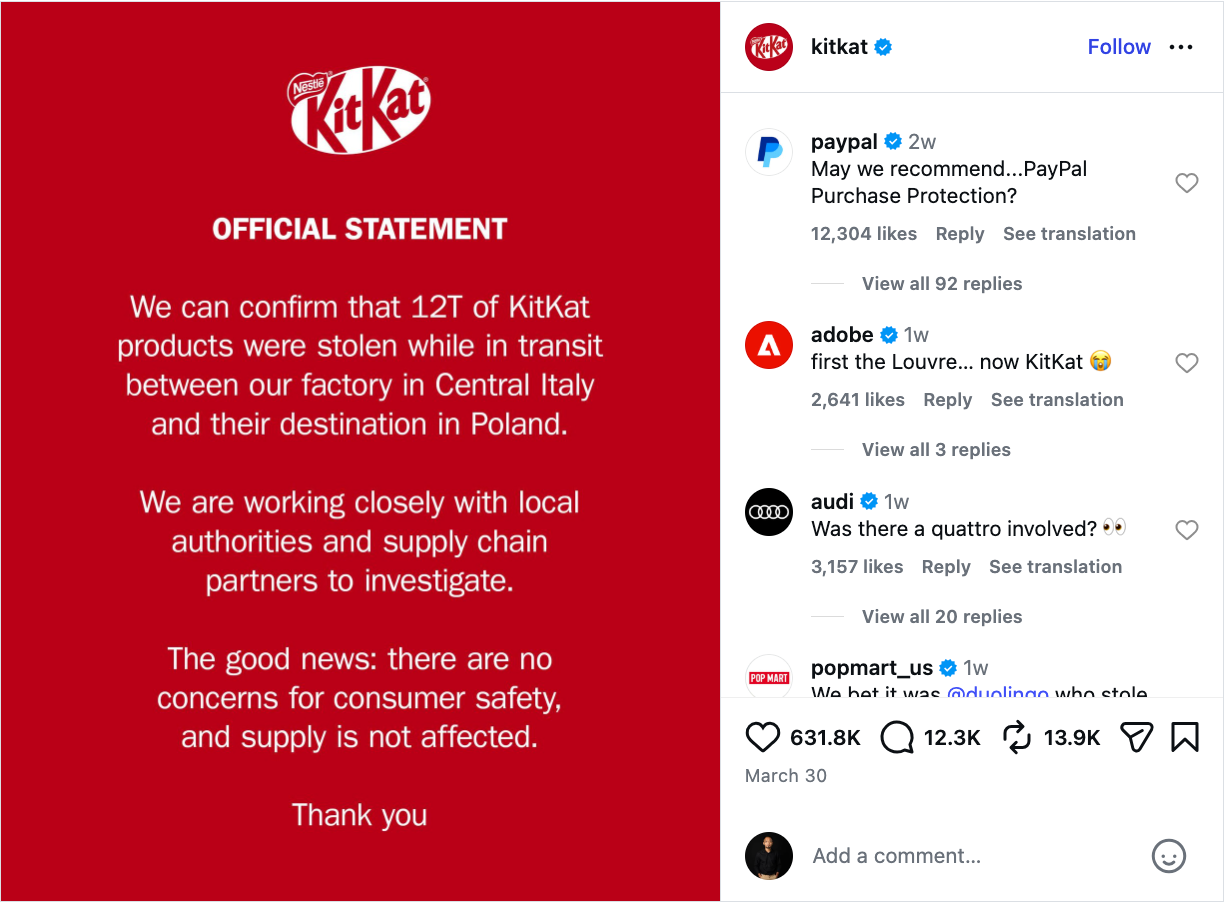Reply to the audi comment

point(946,567)
